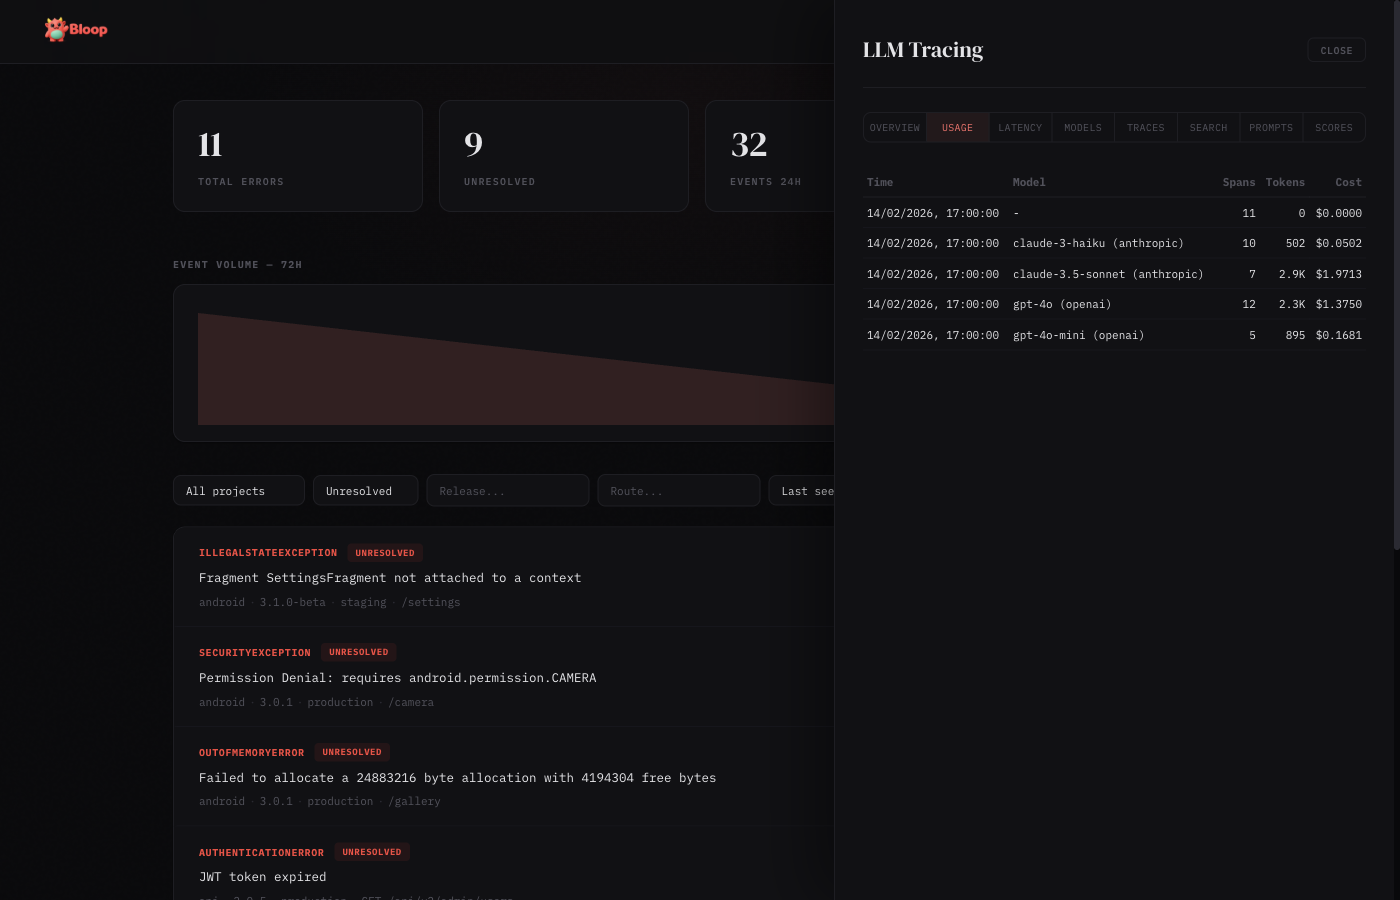1400x900 pixels.
Task: Click the claude-3.5-sonnet tracing row
Action: click(x=1114, y=273)
